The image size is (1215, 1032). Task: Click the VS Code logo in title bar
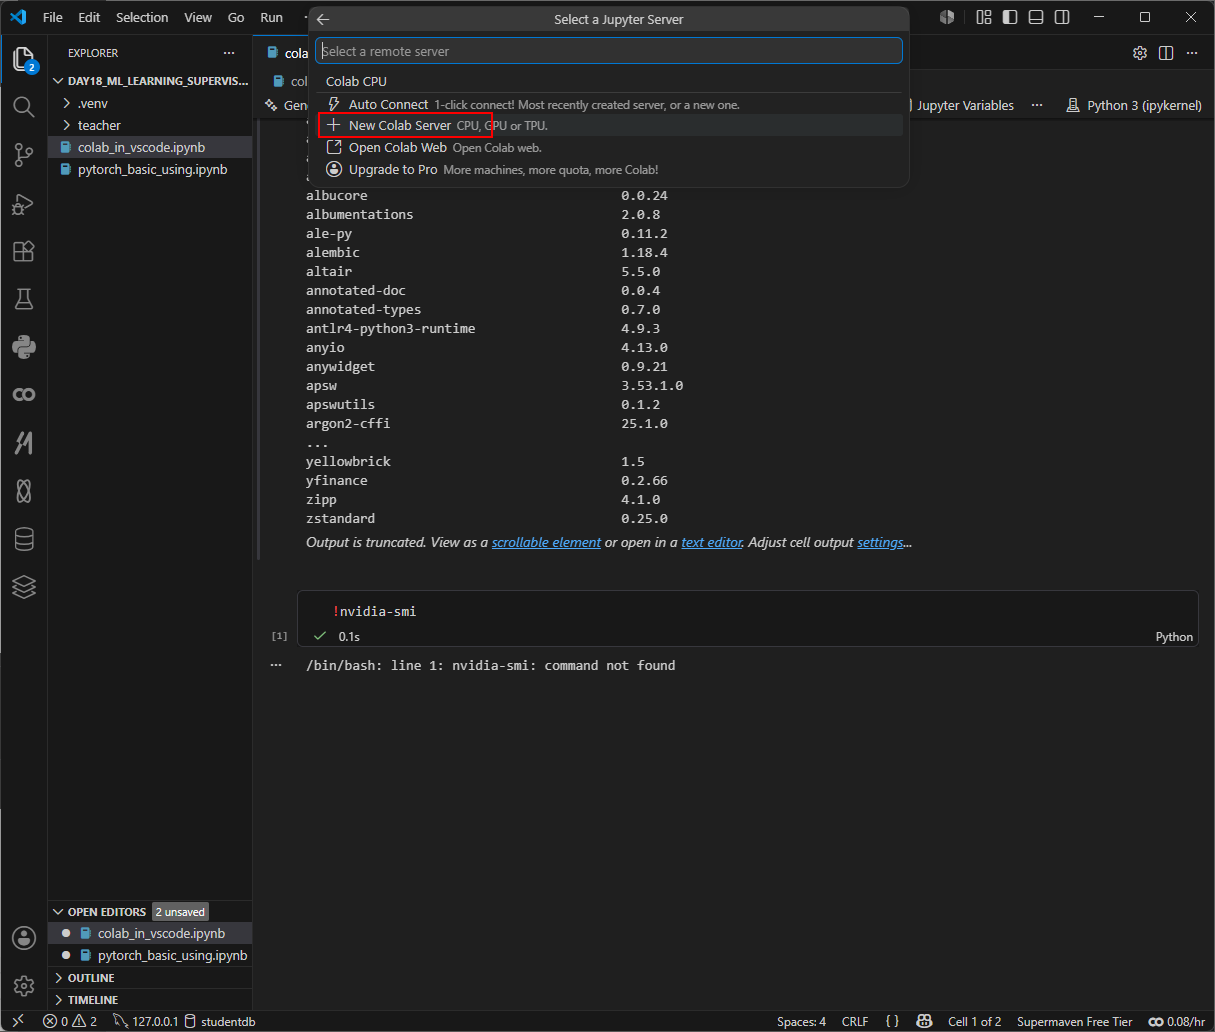[18, 17]
